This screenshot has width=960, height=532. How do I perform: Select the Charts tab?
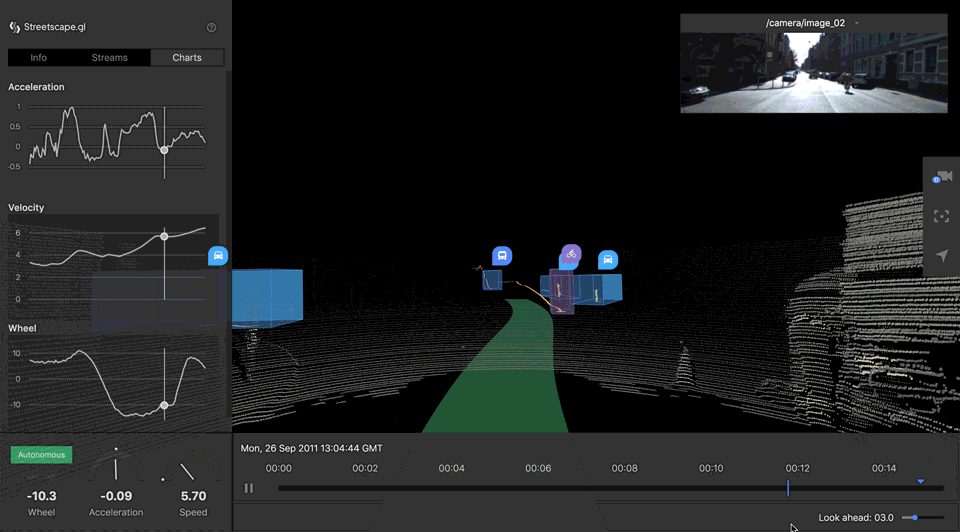pyautogui.click(x=187, y=58)
